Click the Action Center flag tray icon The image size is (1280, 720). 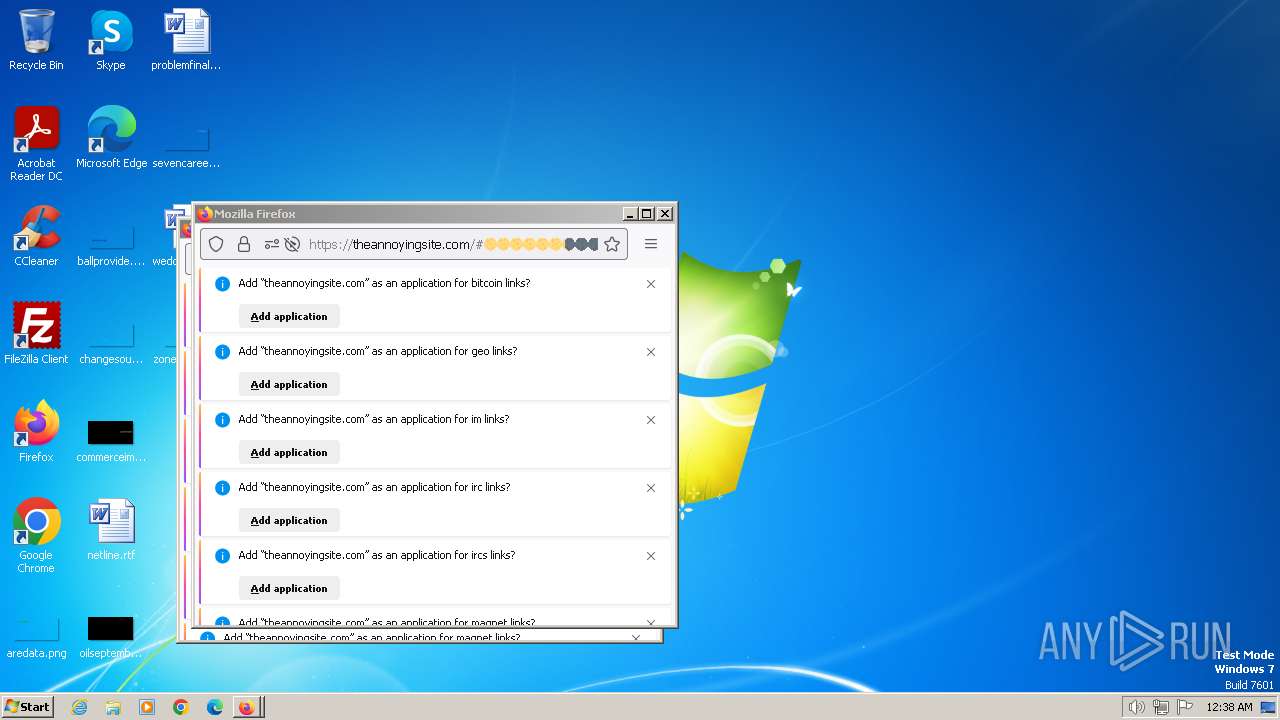pos(1185,707)
